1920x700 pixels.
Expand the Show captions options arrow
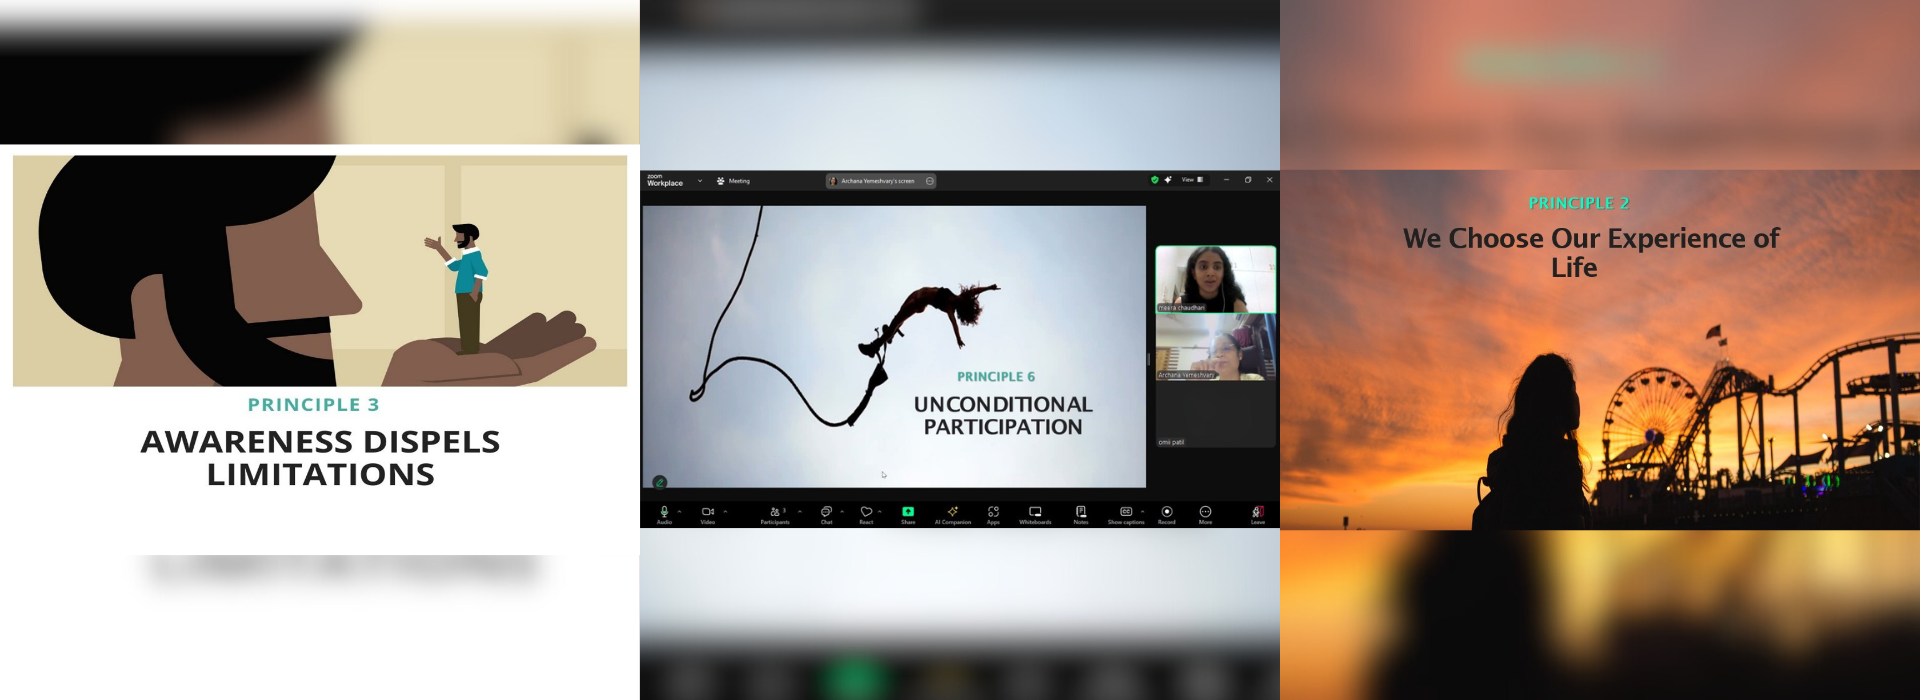coord(1143,511)
